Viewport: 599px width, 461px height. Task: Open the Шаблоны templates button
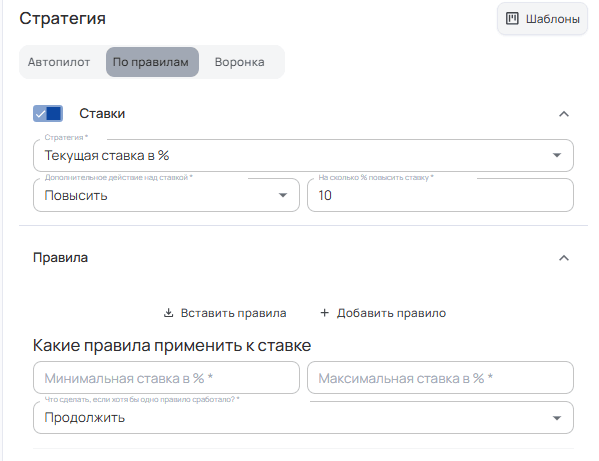[x=542, y=19]
